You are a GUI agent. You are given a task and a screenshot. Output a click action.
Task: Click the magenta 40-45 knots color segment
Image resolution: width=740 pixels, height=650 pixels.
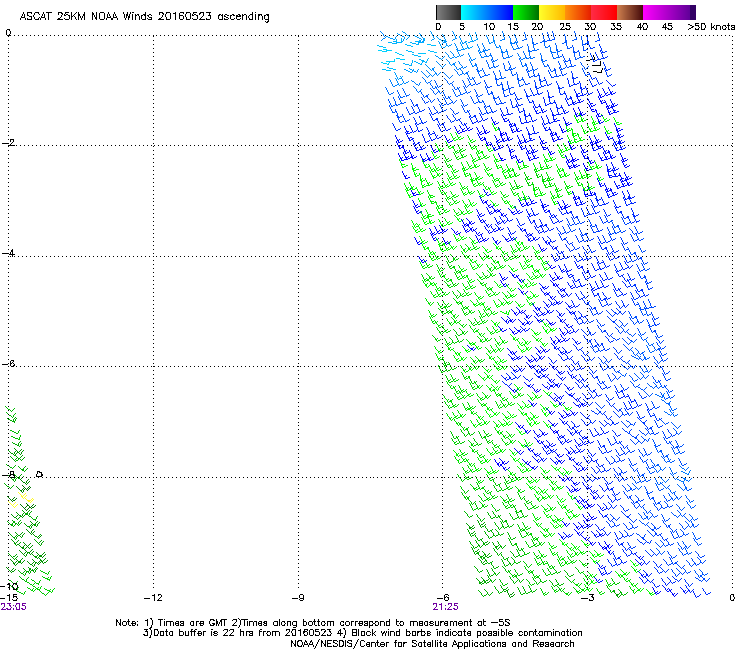click(656, 12)
